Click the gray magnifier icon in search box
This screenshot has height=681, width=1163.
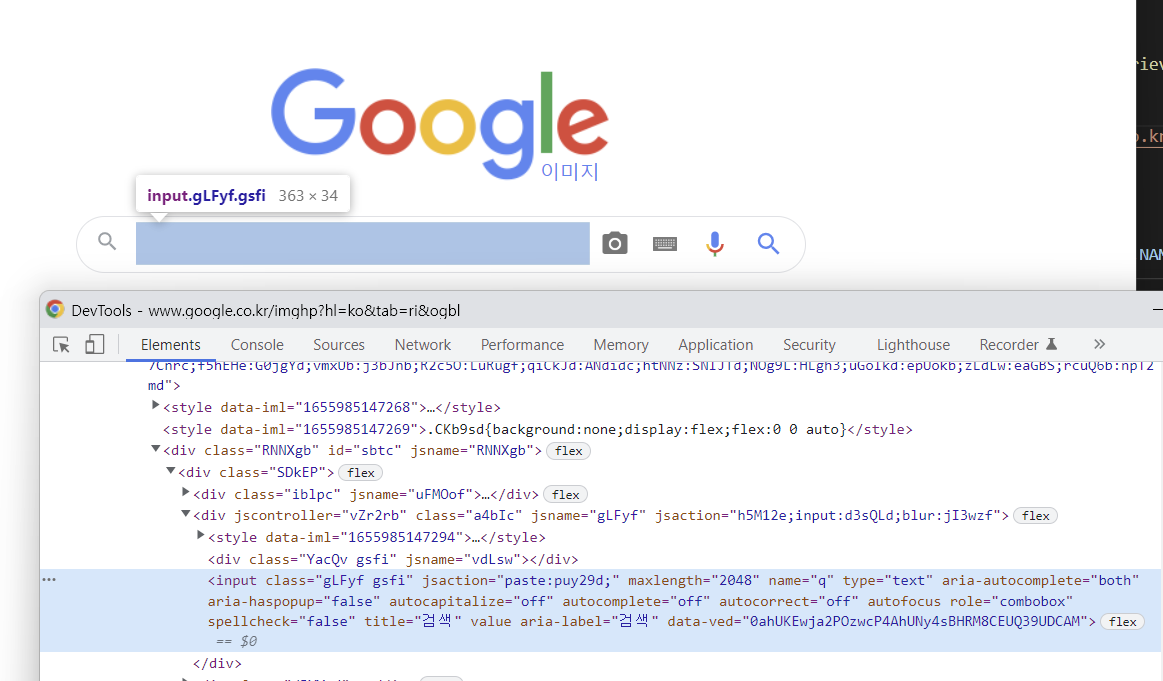point(108,241)
